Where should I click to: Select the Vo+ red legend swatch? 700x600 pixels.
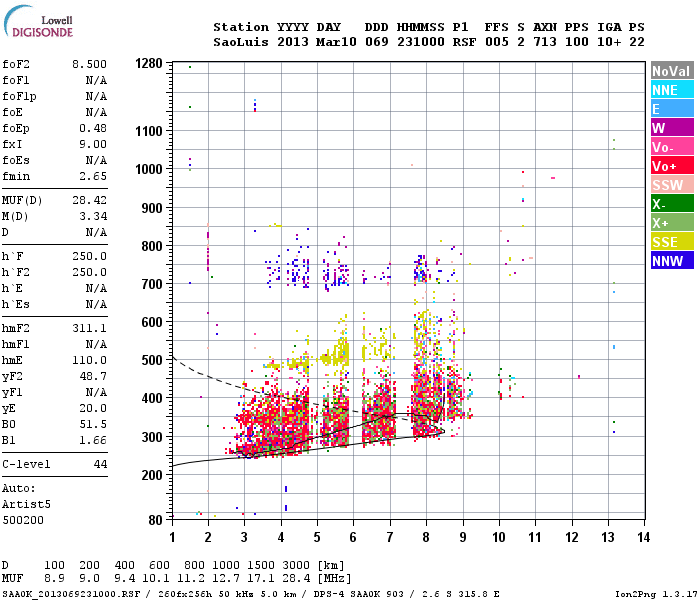[672, 166]
